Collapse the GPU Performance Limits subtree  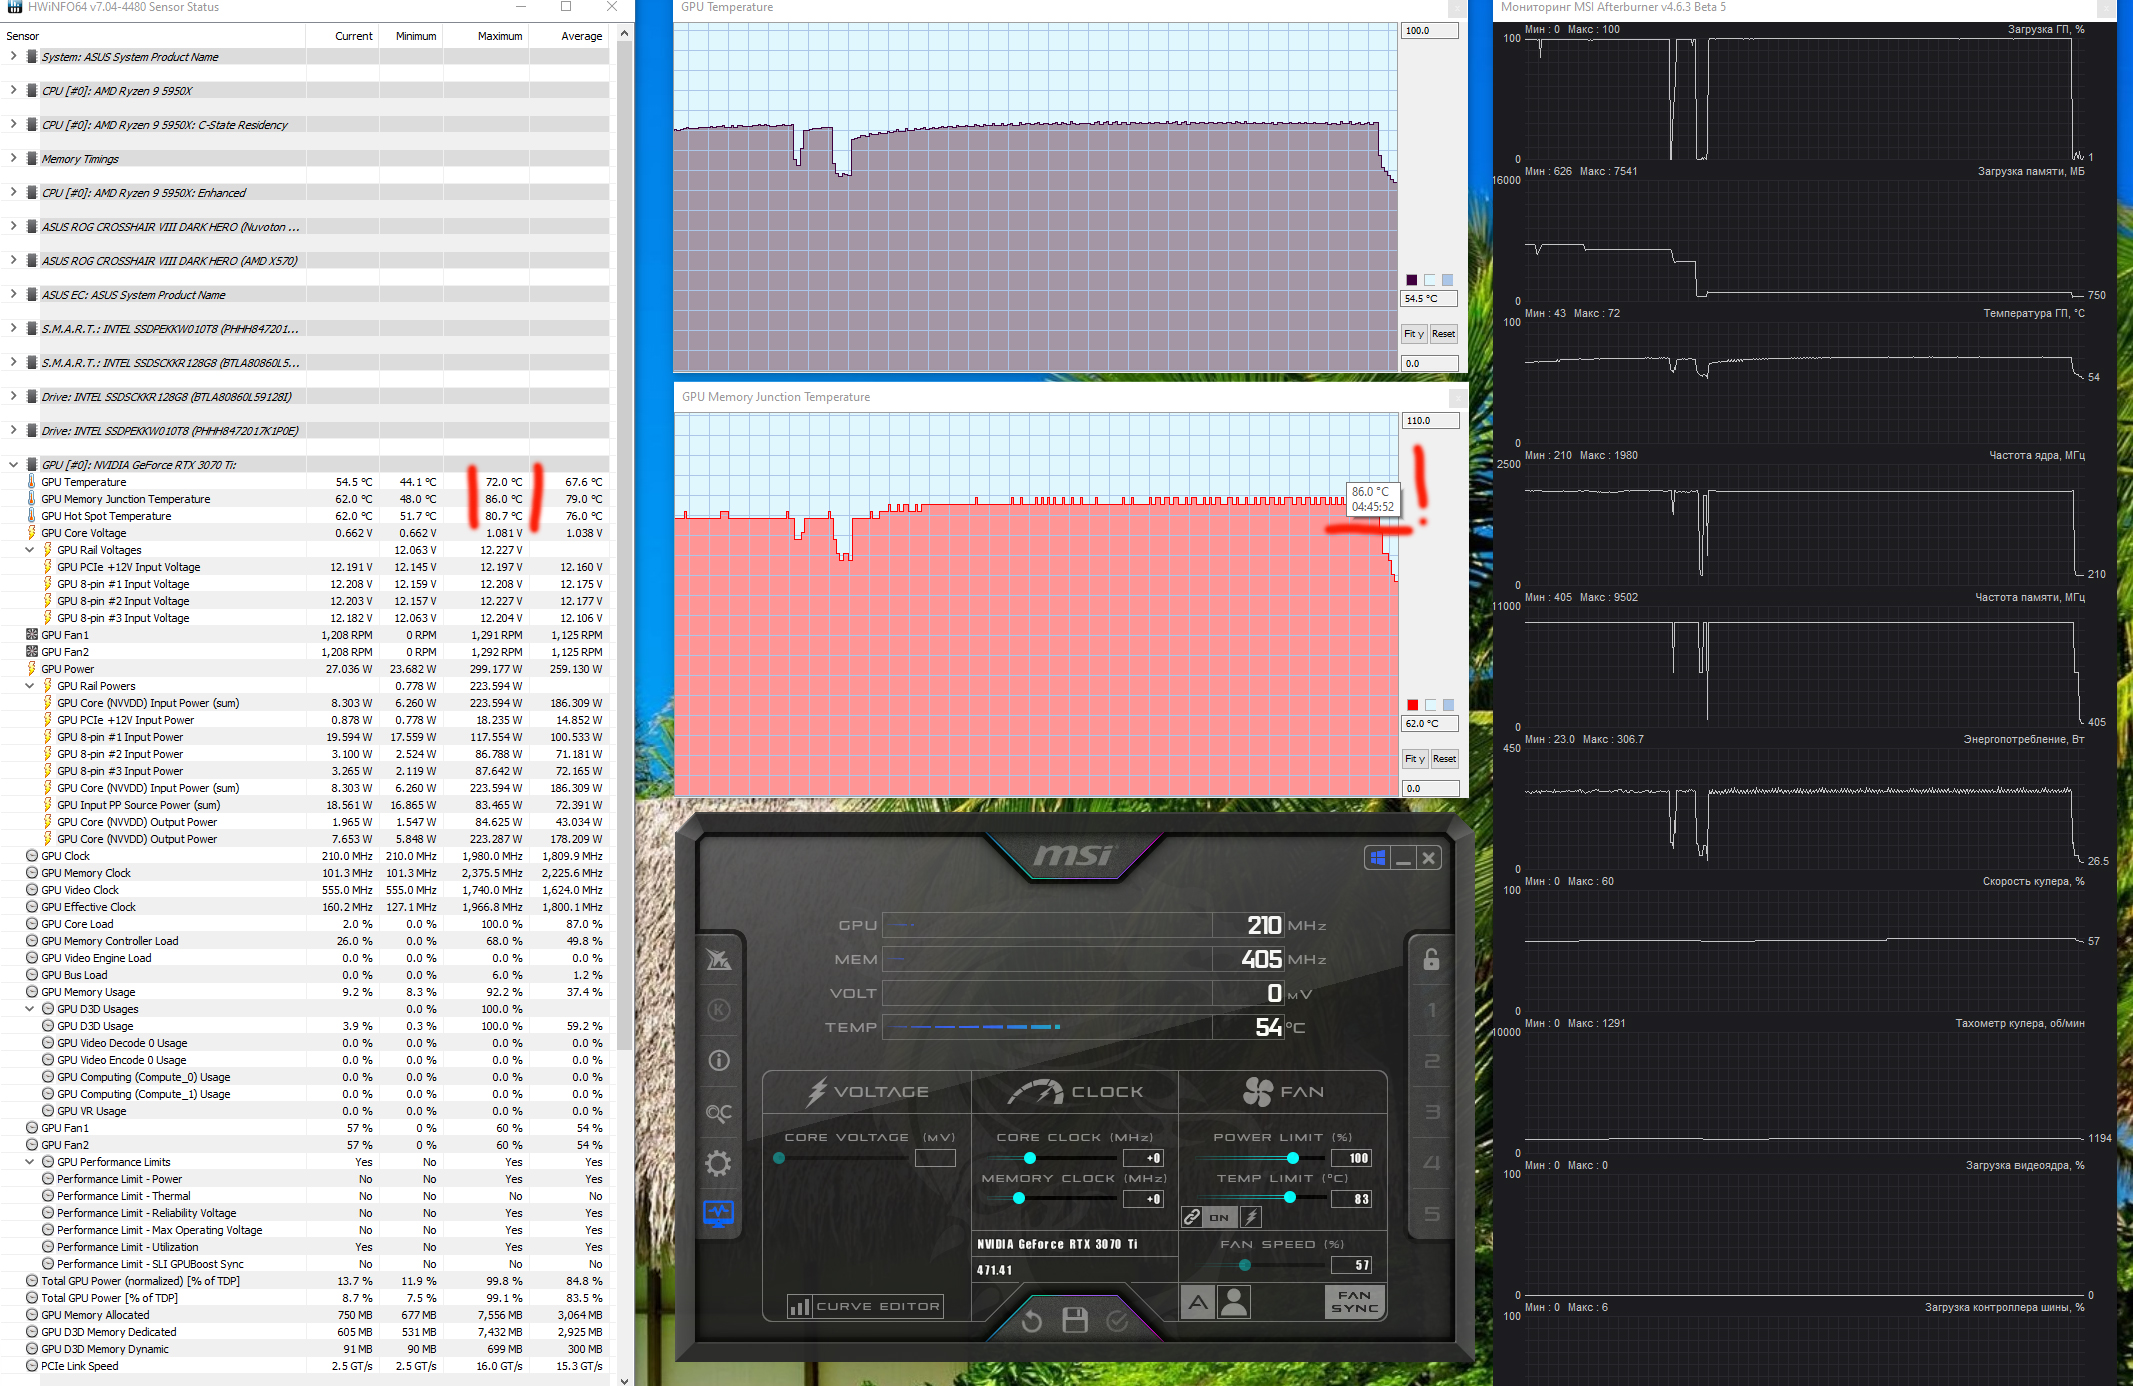click(x=29, y=1162)
